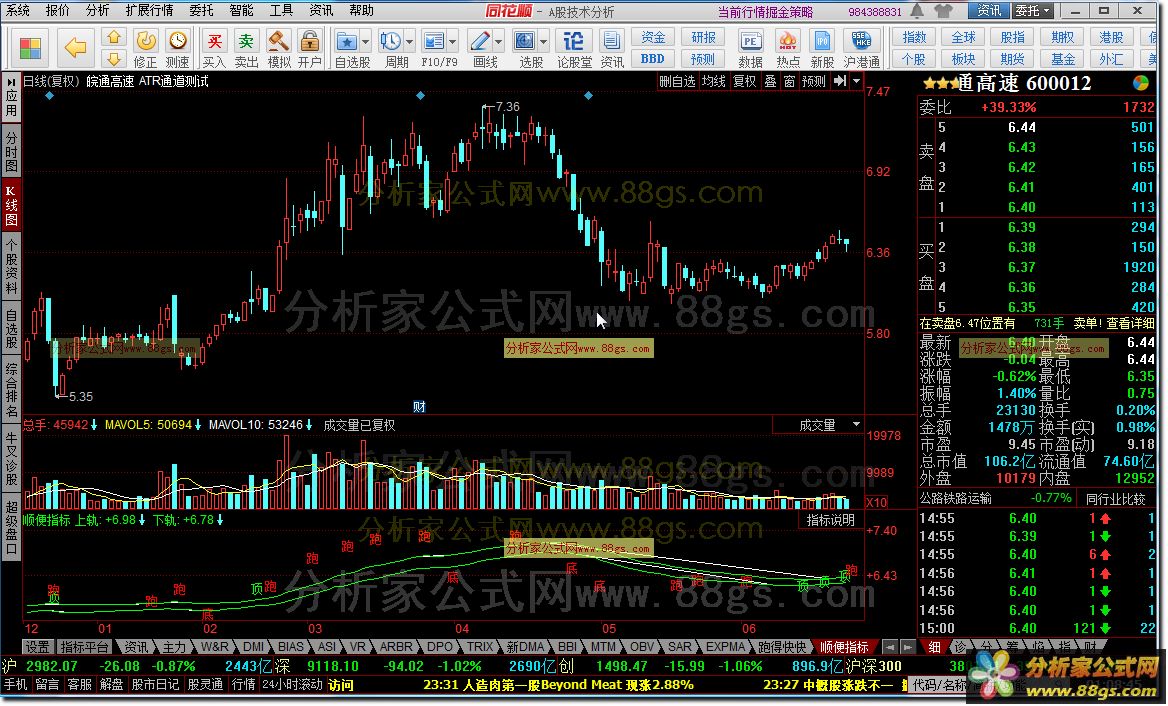Viewport: 1168px width, 706px height.
Task: Open the 报价 menu
Action: point(57,10)
